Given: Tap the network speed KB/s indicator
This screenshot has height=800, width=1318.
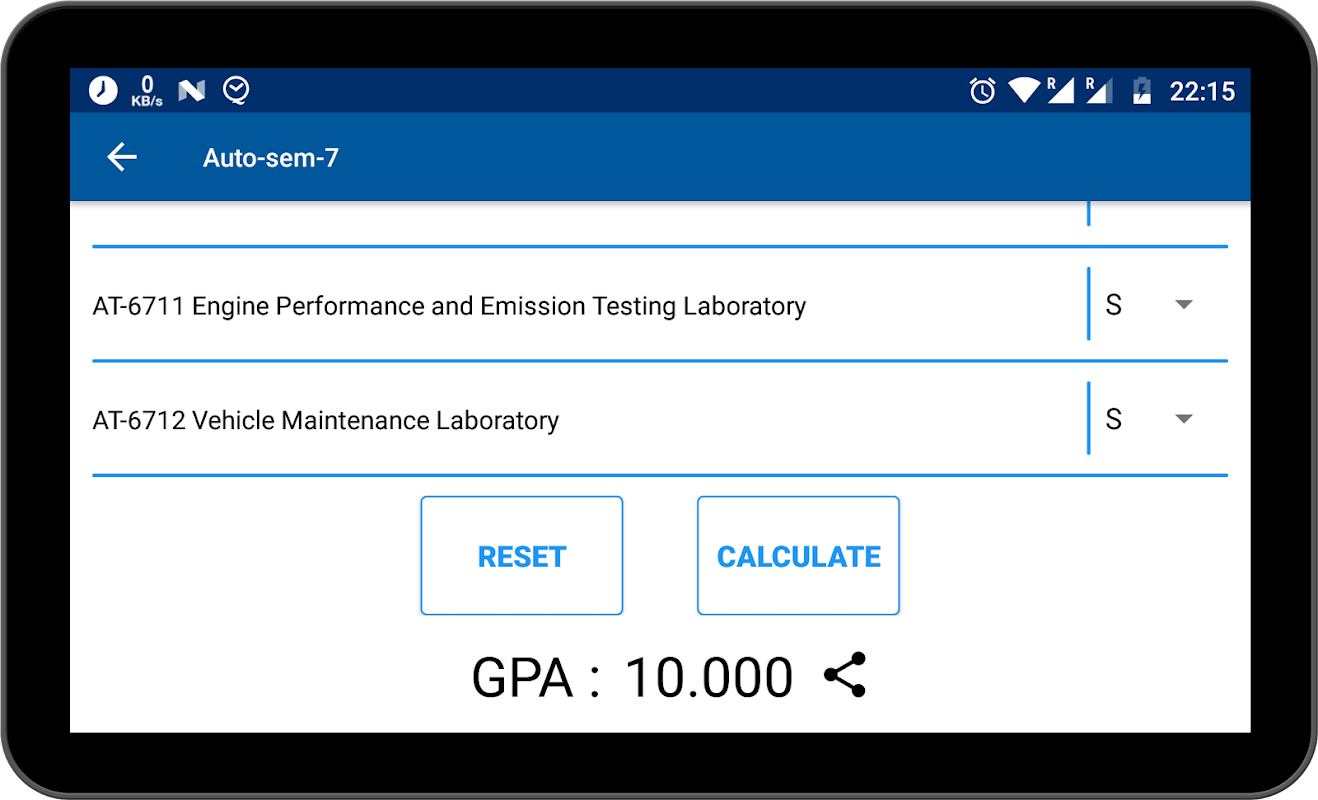Looking at the screenshot, I should point(146,91).
